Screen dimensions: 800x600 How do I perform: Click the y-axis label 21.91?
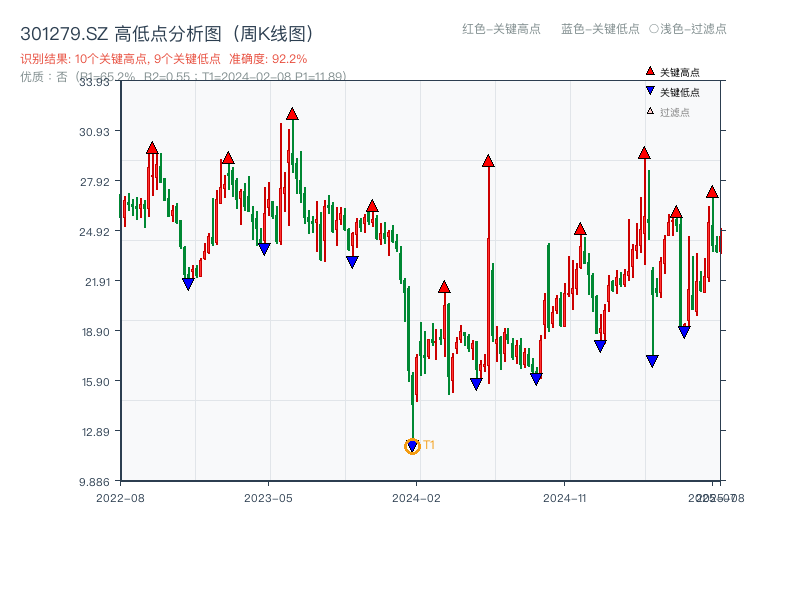coord(97,282)
